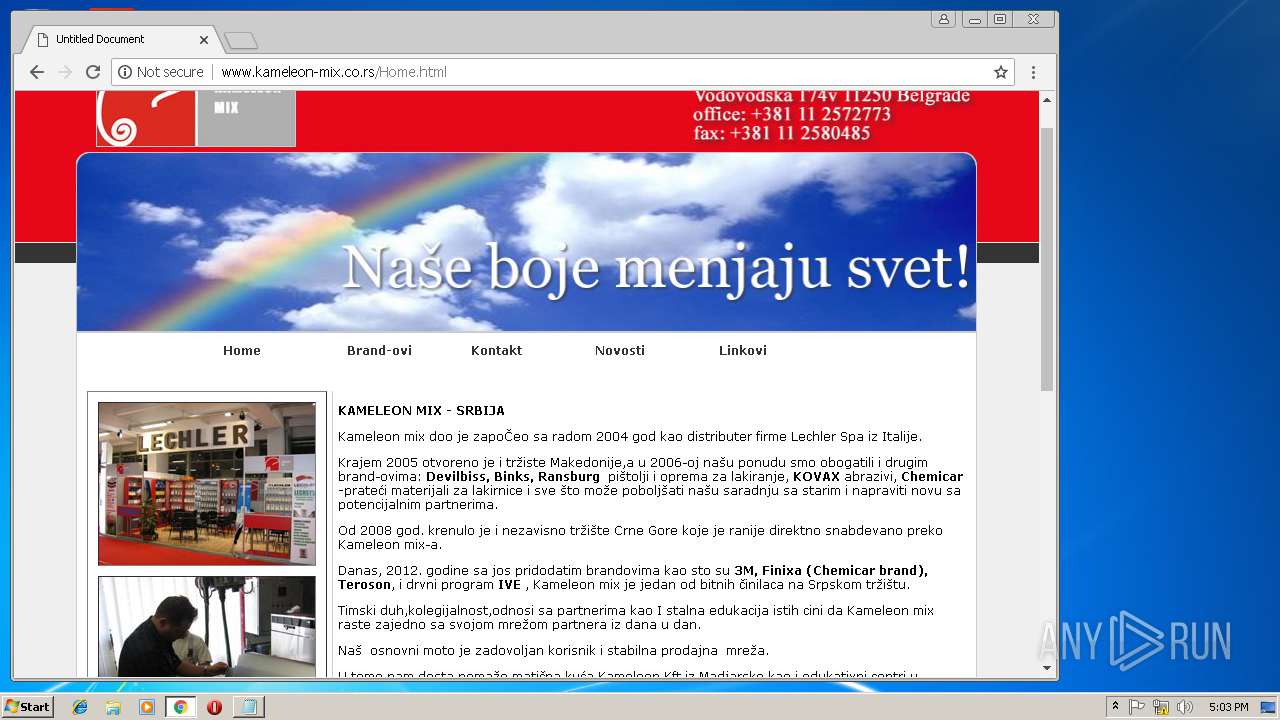Click the volume speaker tray icon
This screenshot has width=1280, height=720.
tap(1185, 707)
